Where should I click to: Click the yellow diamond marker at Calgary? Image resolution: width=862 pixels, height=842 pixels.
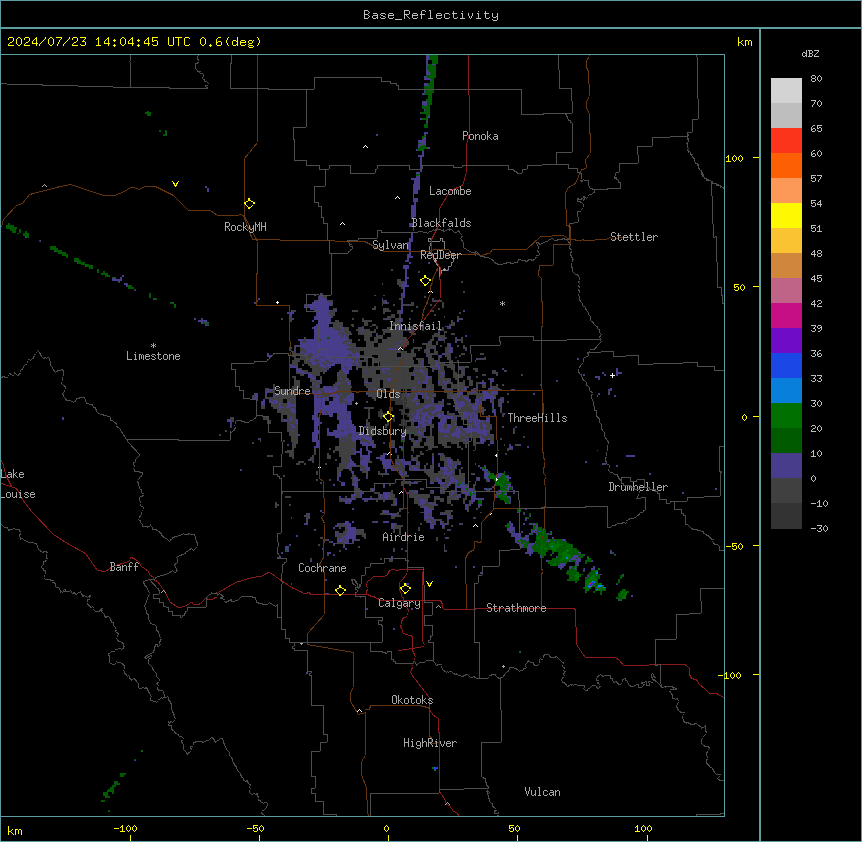click(405, 589)
